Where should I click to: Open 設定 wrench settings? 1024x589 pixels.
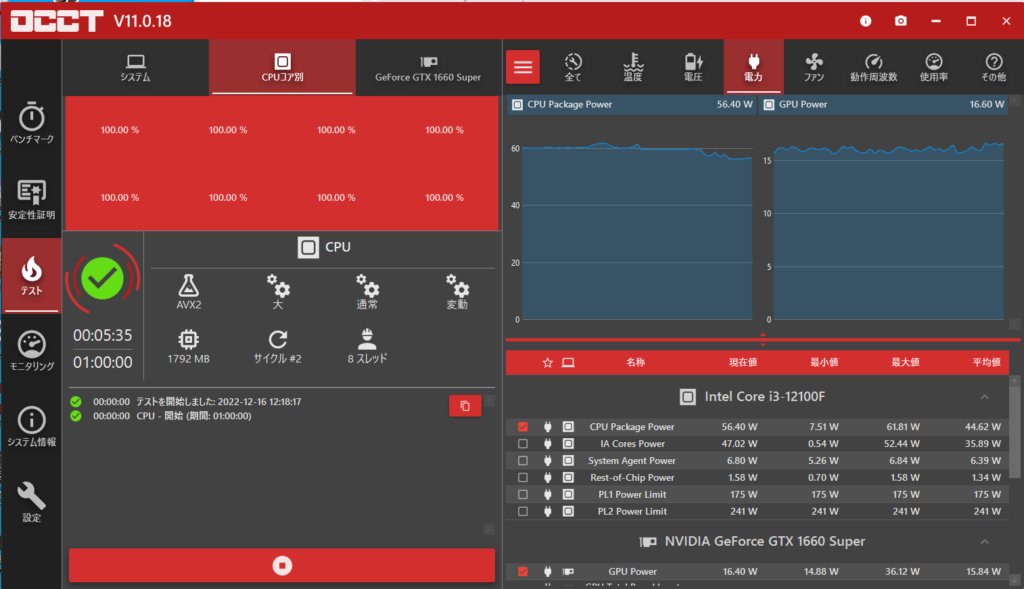click(x=31, y=502)
